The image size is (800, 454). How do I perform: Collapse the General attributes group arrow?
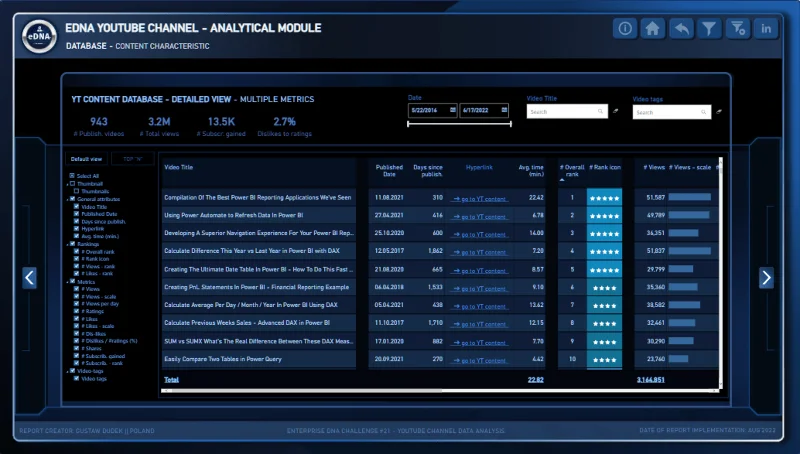tap(67, 199)
